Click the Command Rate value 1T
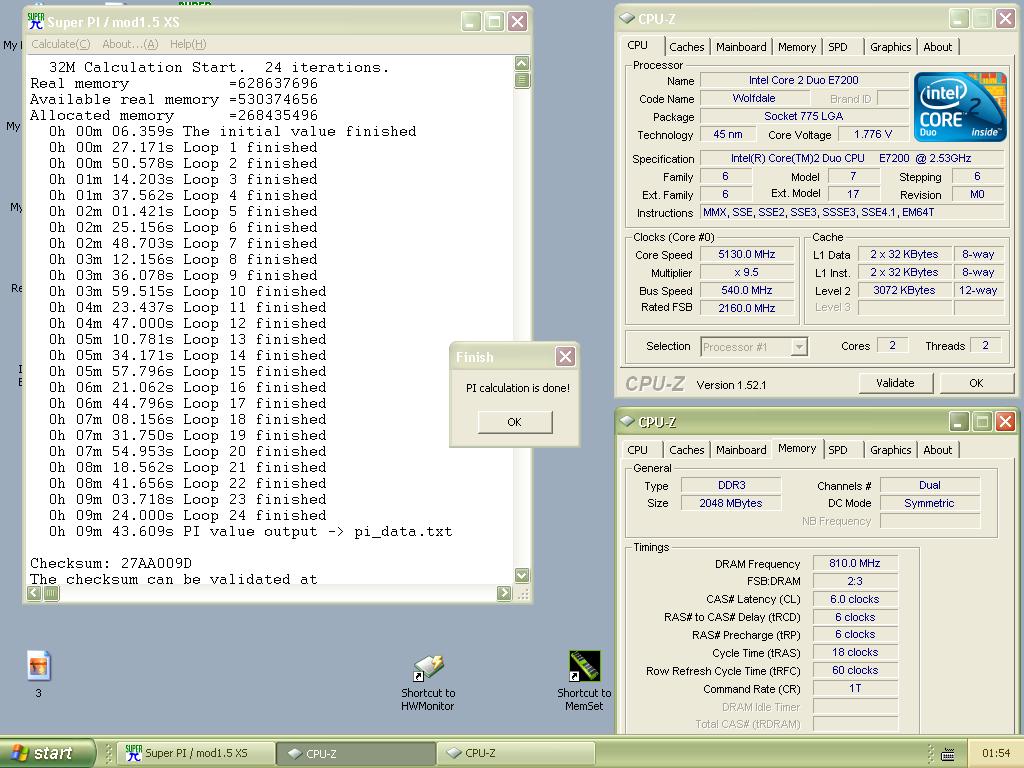Screen dimensions: 1024x768 pyautogui.click(x=855, y=688)
